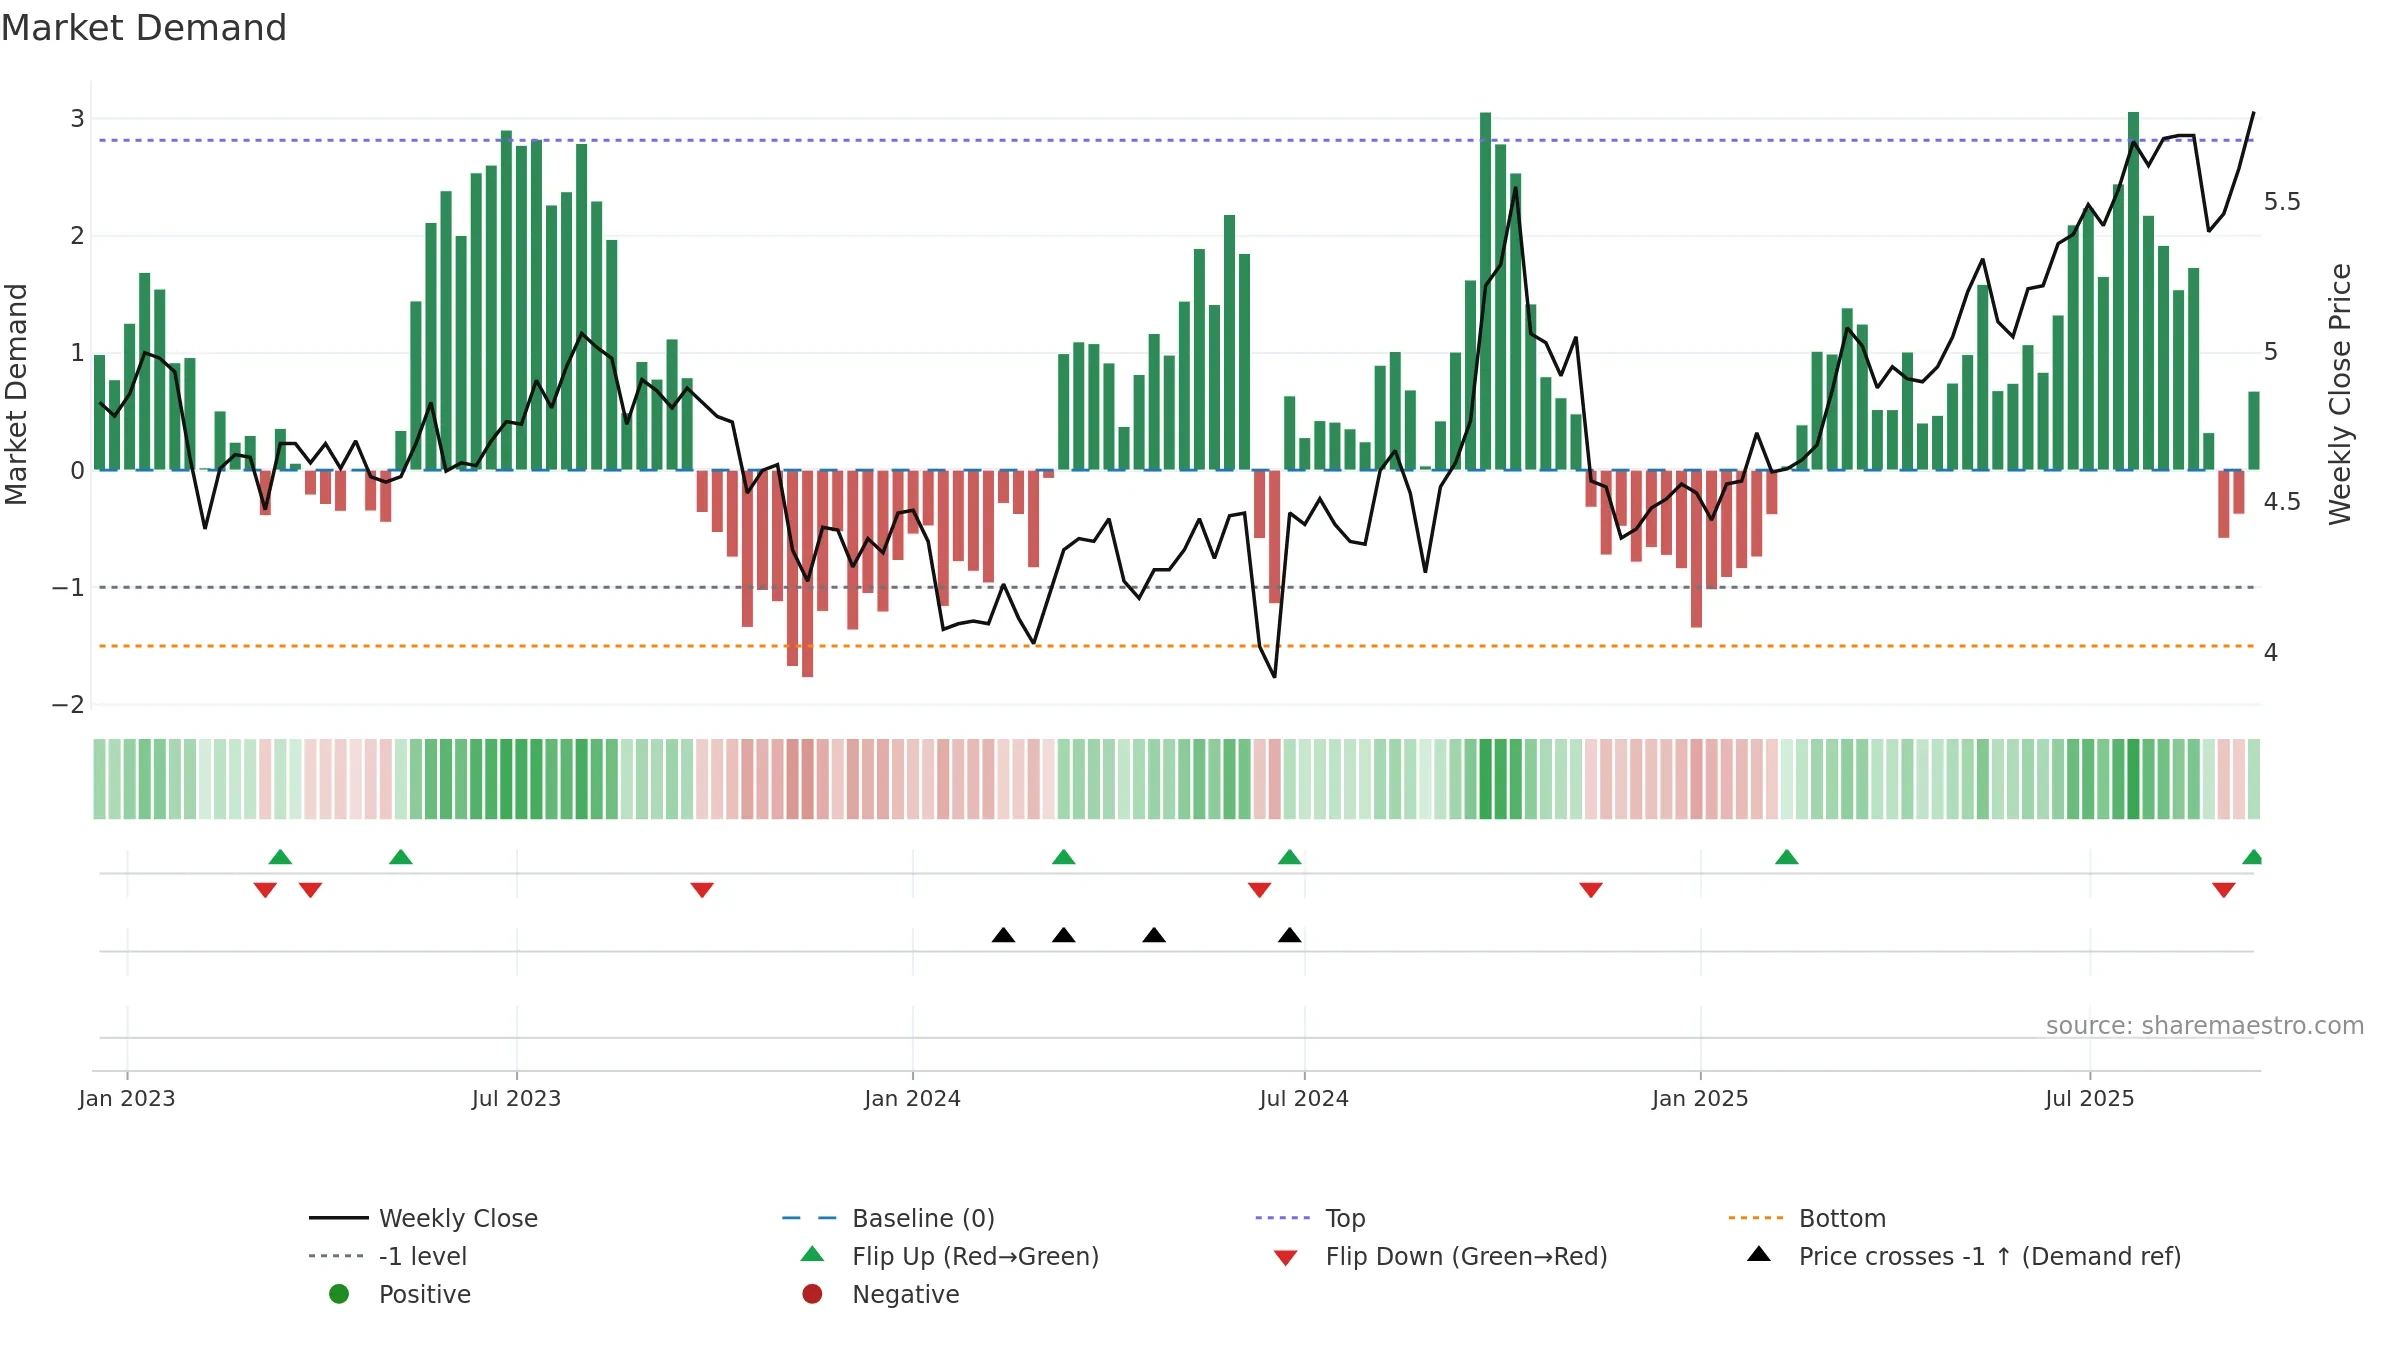
Task: Click the last green demand bar in September 2025
Action: [2254, 431]
